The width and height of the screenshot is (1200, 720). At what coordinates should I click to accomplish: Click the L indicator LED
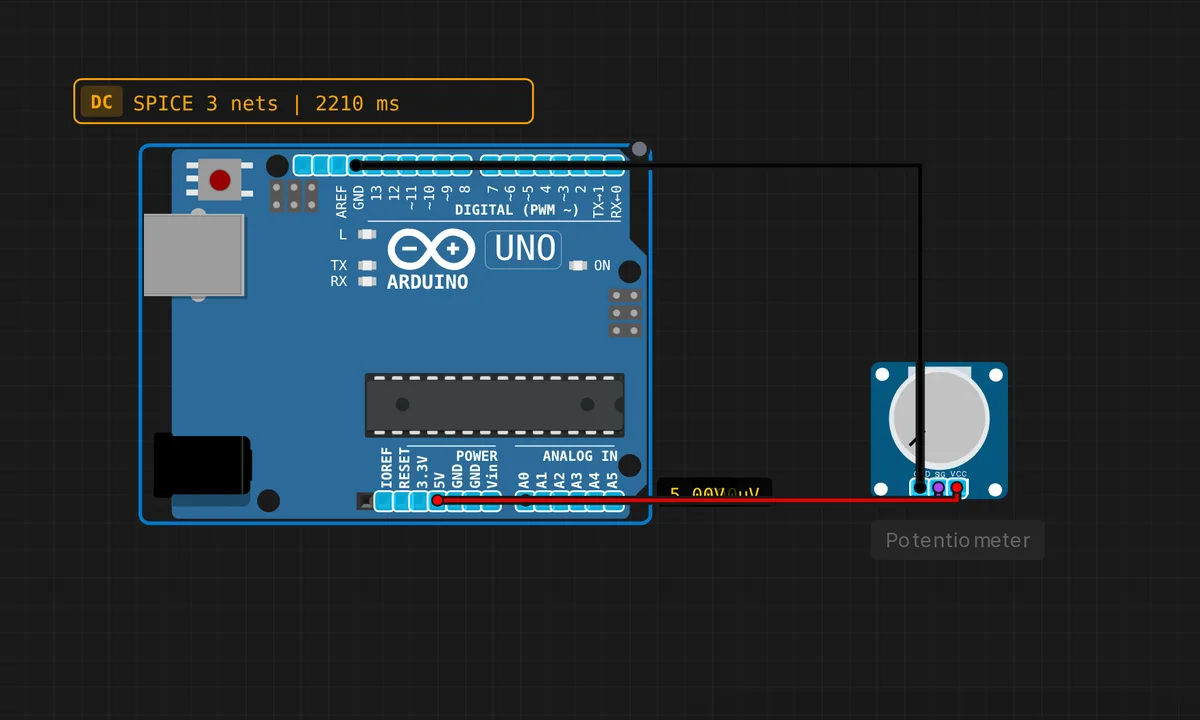click(x=367, y=234)
